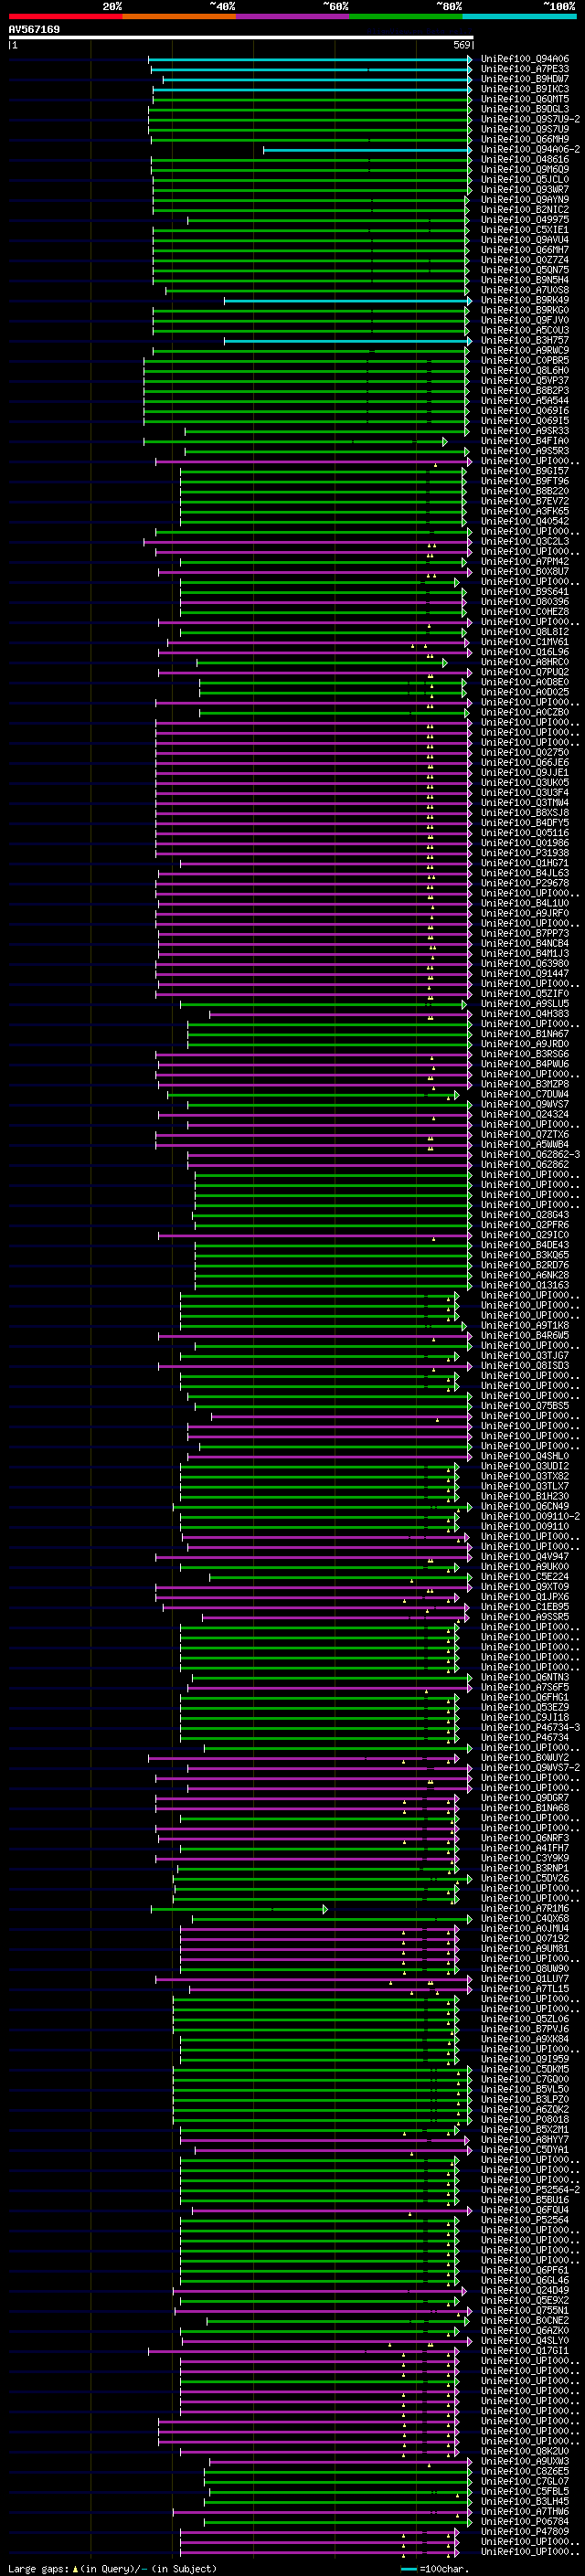
Task: Open hit UniRef100_C7DUW4
Action: 524,1095
